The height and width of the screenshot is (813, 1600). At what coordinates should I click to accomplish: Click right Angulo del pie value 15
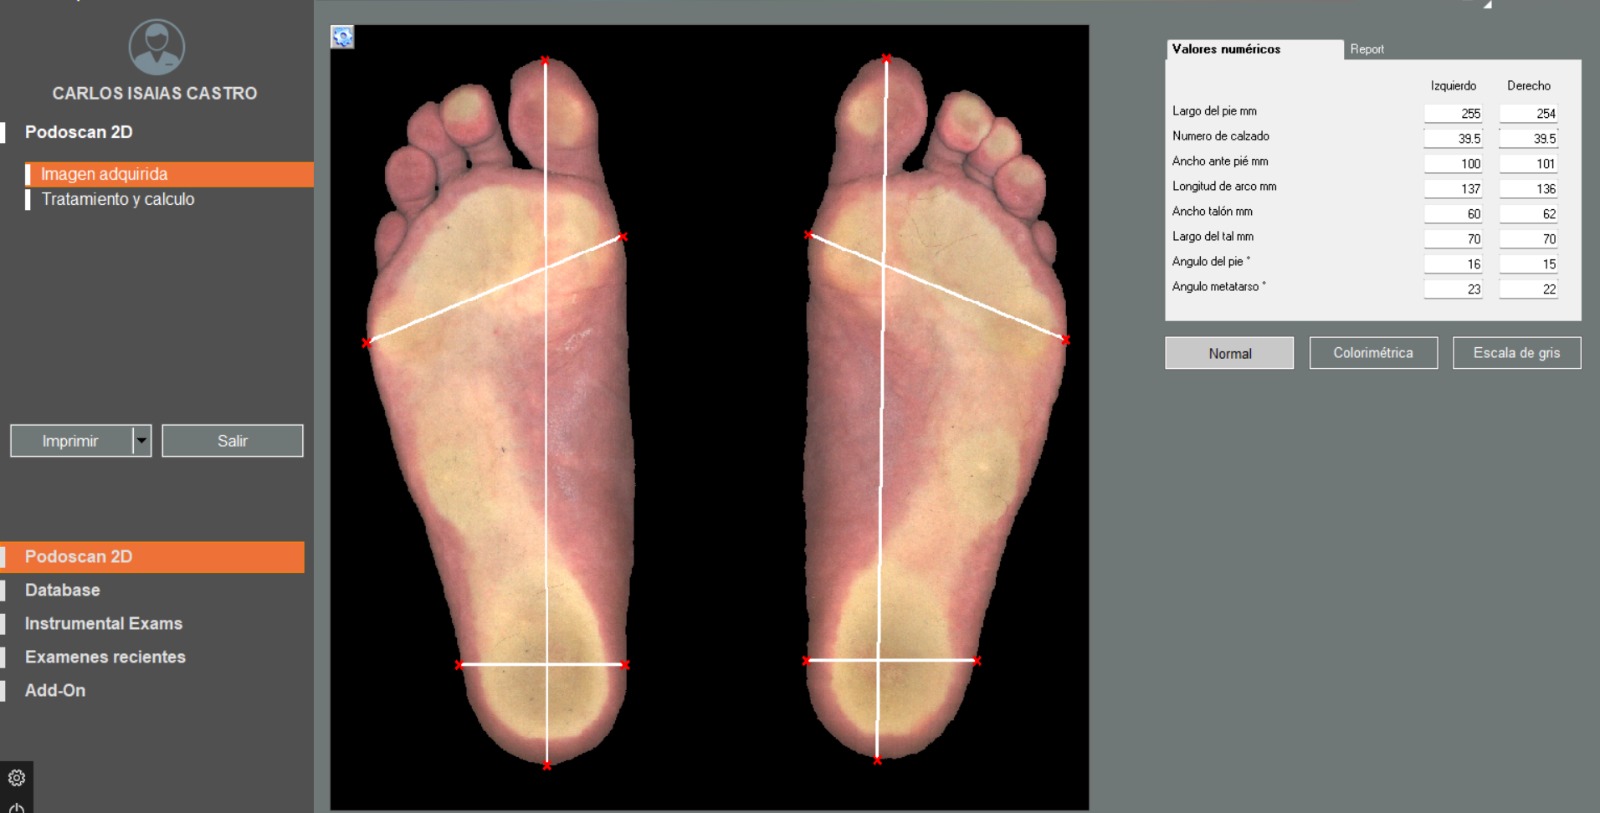pyautogui.click(x=1528, y=263)
